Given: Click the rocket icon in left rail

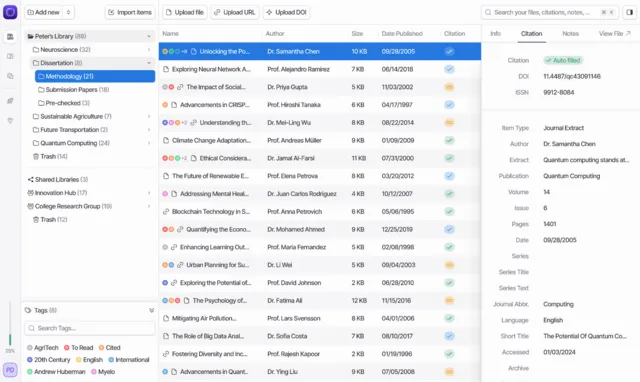Looking at the screenshot, I should (x=10, y=100).
